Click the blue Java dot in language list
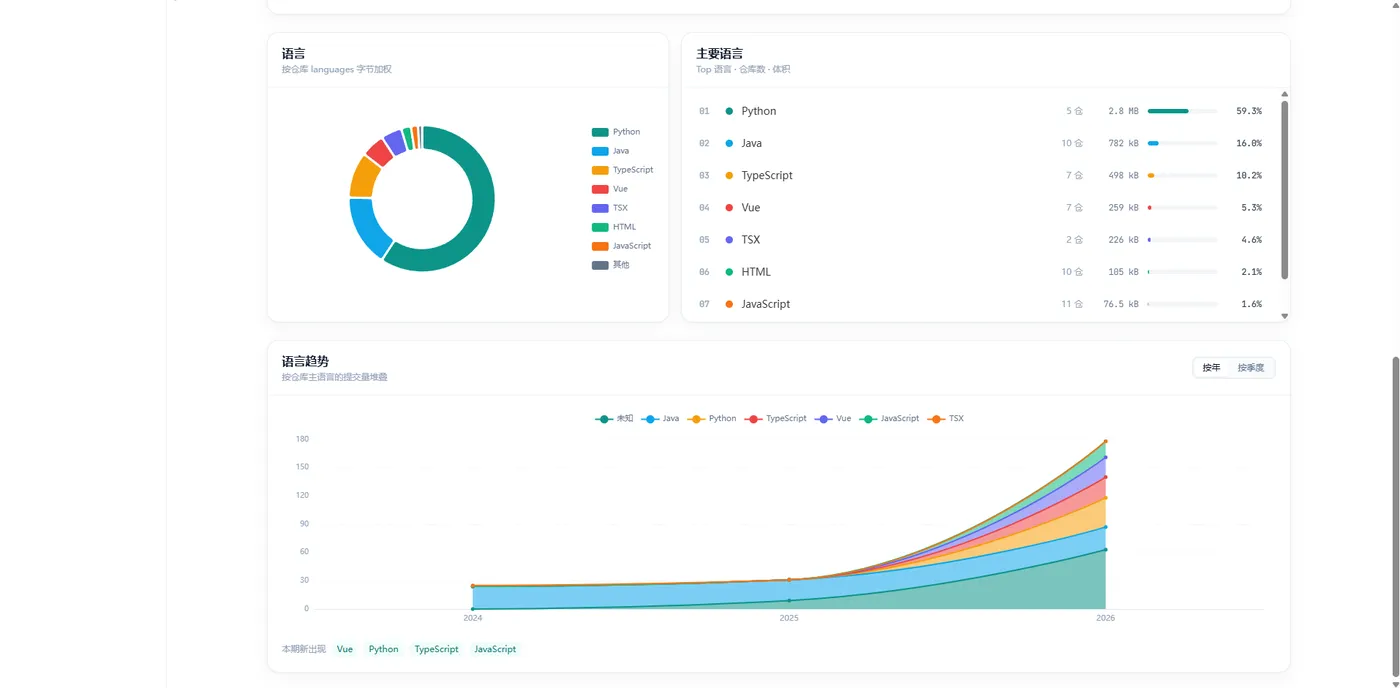 pos(729,143)
